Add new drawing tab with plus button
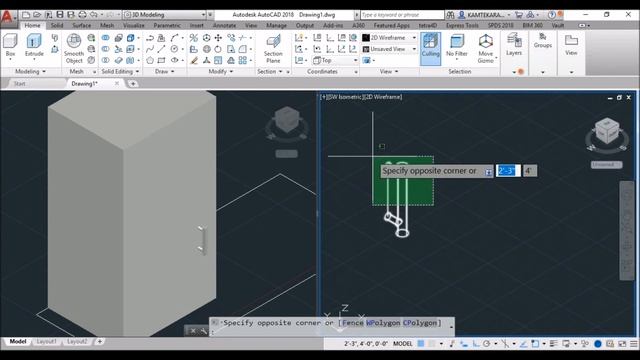Image resolution: width=640 pixels, height=360 pixels. click(x=133, y=84)
